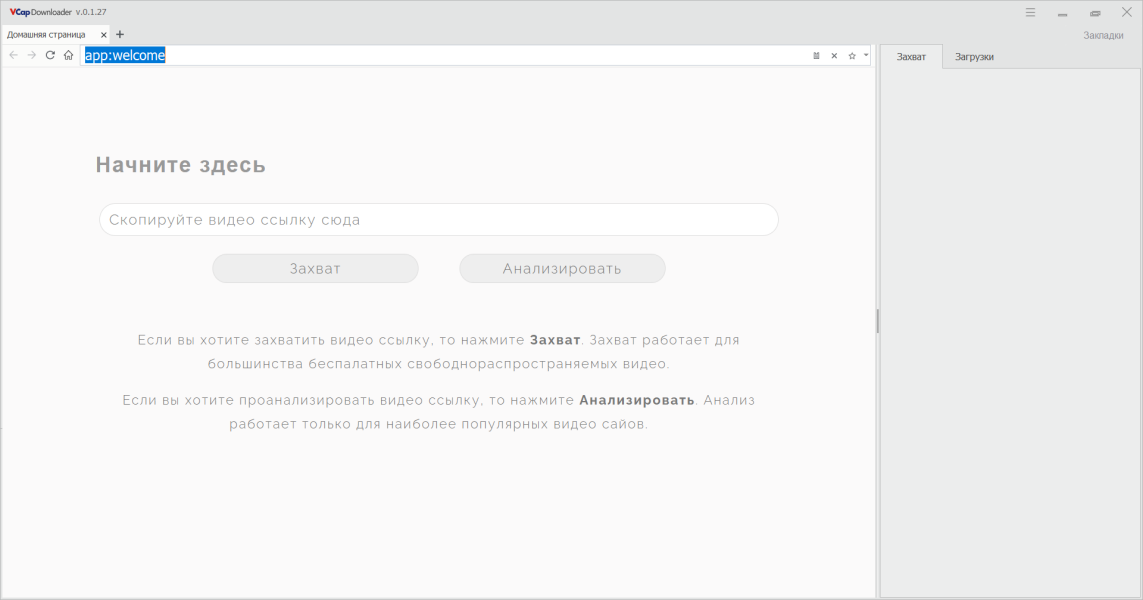The height and width of the screenshot is (600, 1143).
Task: Click the paste icon in address bar
Action: [816, 55]
